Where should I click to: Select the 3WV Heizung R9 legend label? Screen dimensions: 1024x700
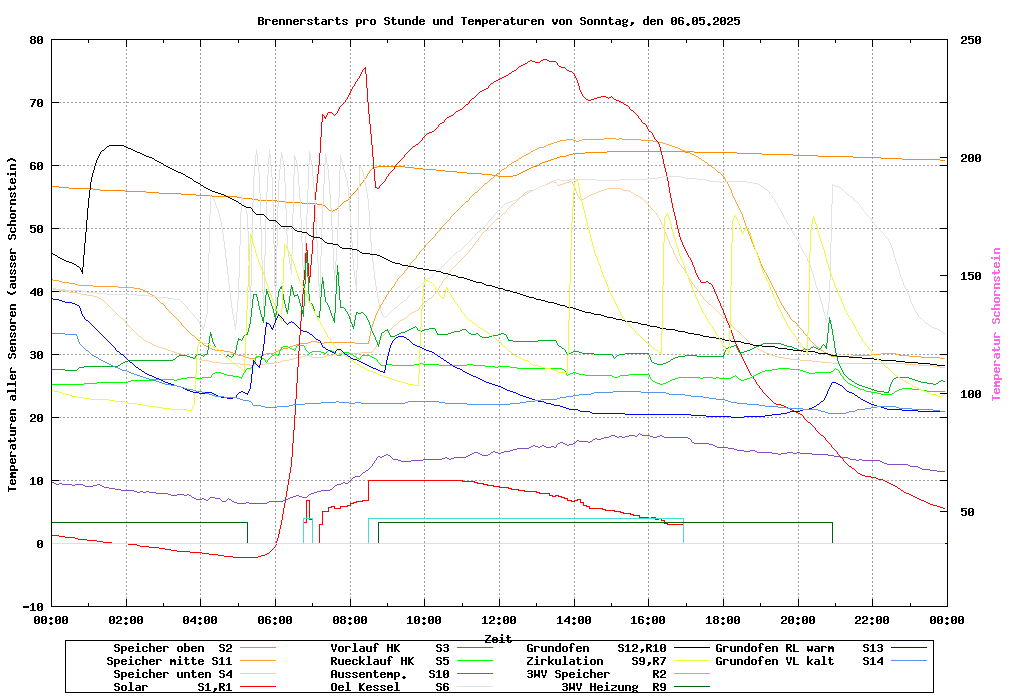click(614, 687)
